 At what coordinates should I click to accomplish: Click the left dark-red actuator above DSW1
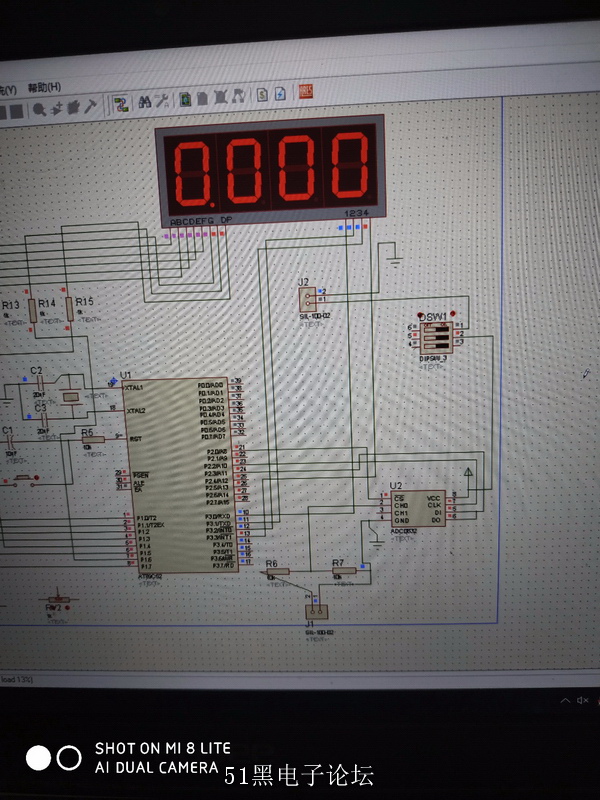[420, 315]
